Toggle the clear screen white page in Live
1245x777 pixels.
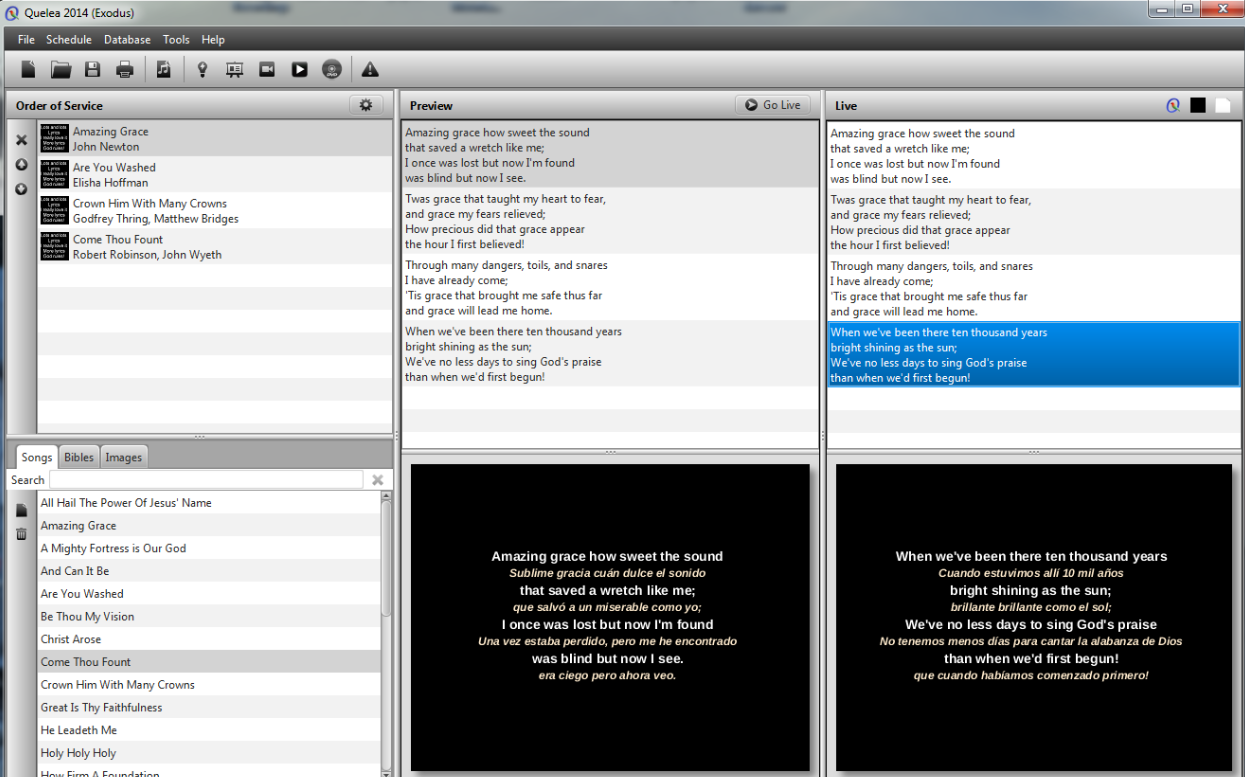point(1222,105)
